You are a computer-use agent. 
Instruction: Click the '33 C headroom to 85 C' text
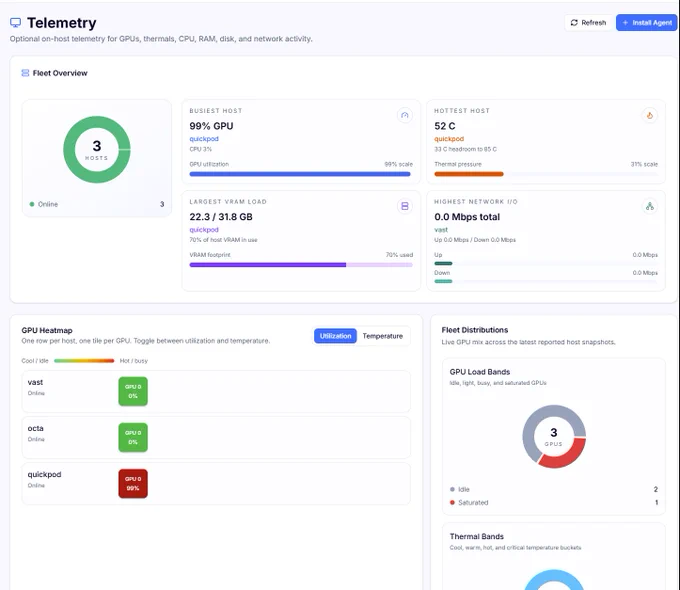point(465,149)
